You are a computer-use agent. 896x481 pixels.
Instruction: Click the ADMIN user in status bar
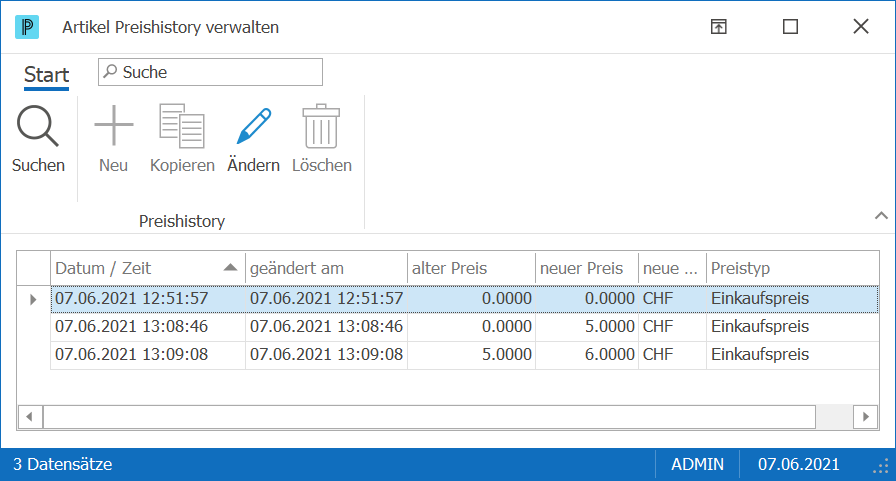697,464
